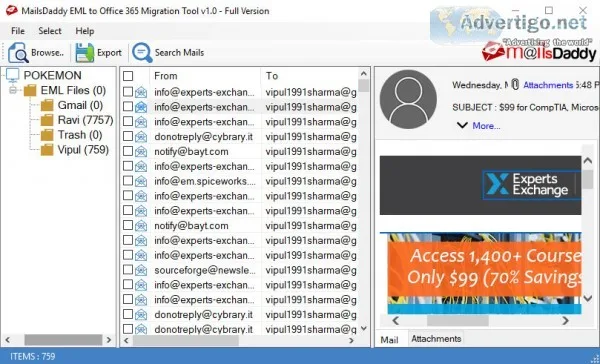
Task: Click the Export floppy disk icon
Action: (x=85, y=52)
